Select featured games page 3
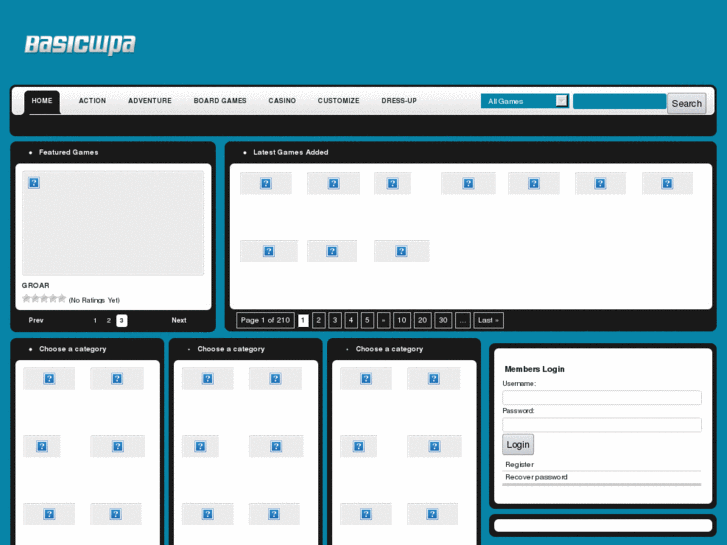This screenshot has height=545, width=727. tap(121, 321)
